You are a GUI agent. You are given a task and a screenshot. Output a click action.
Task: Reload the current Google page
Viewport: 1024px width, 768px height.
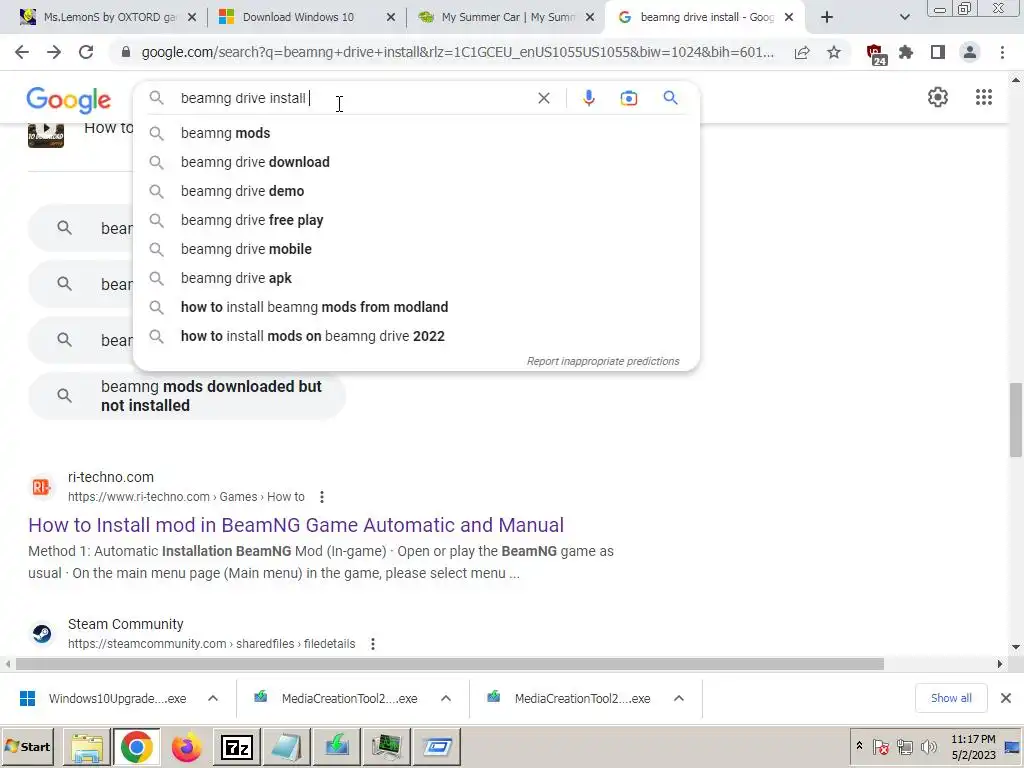(86, 52)
